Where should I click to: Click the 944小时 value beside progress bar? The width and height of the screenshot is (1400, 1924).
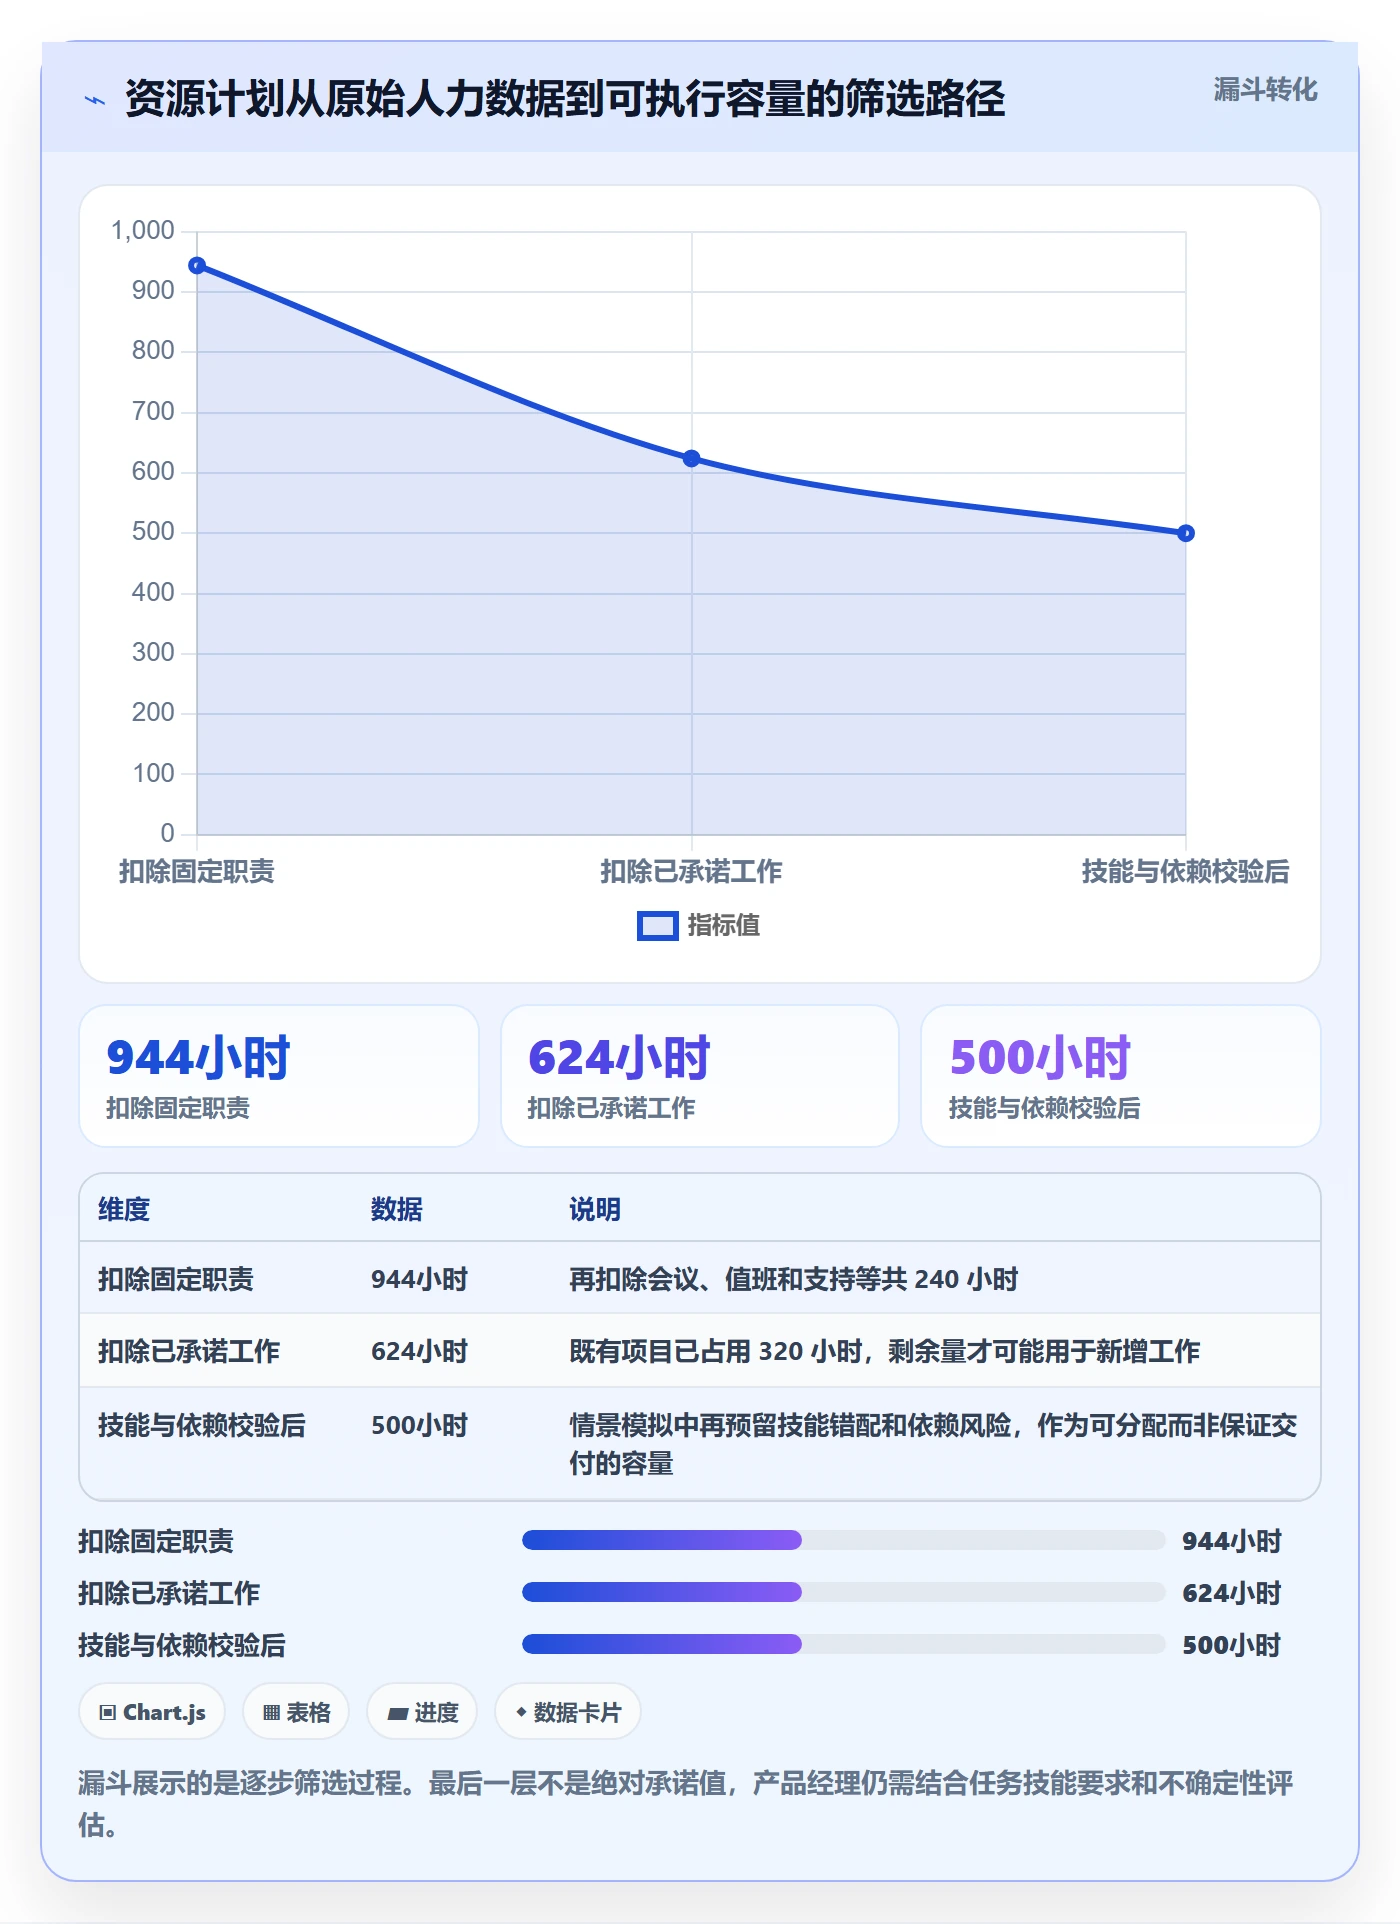point(1232,1541)
